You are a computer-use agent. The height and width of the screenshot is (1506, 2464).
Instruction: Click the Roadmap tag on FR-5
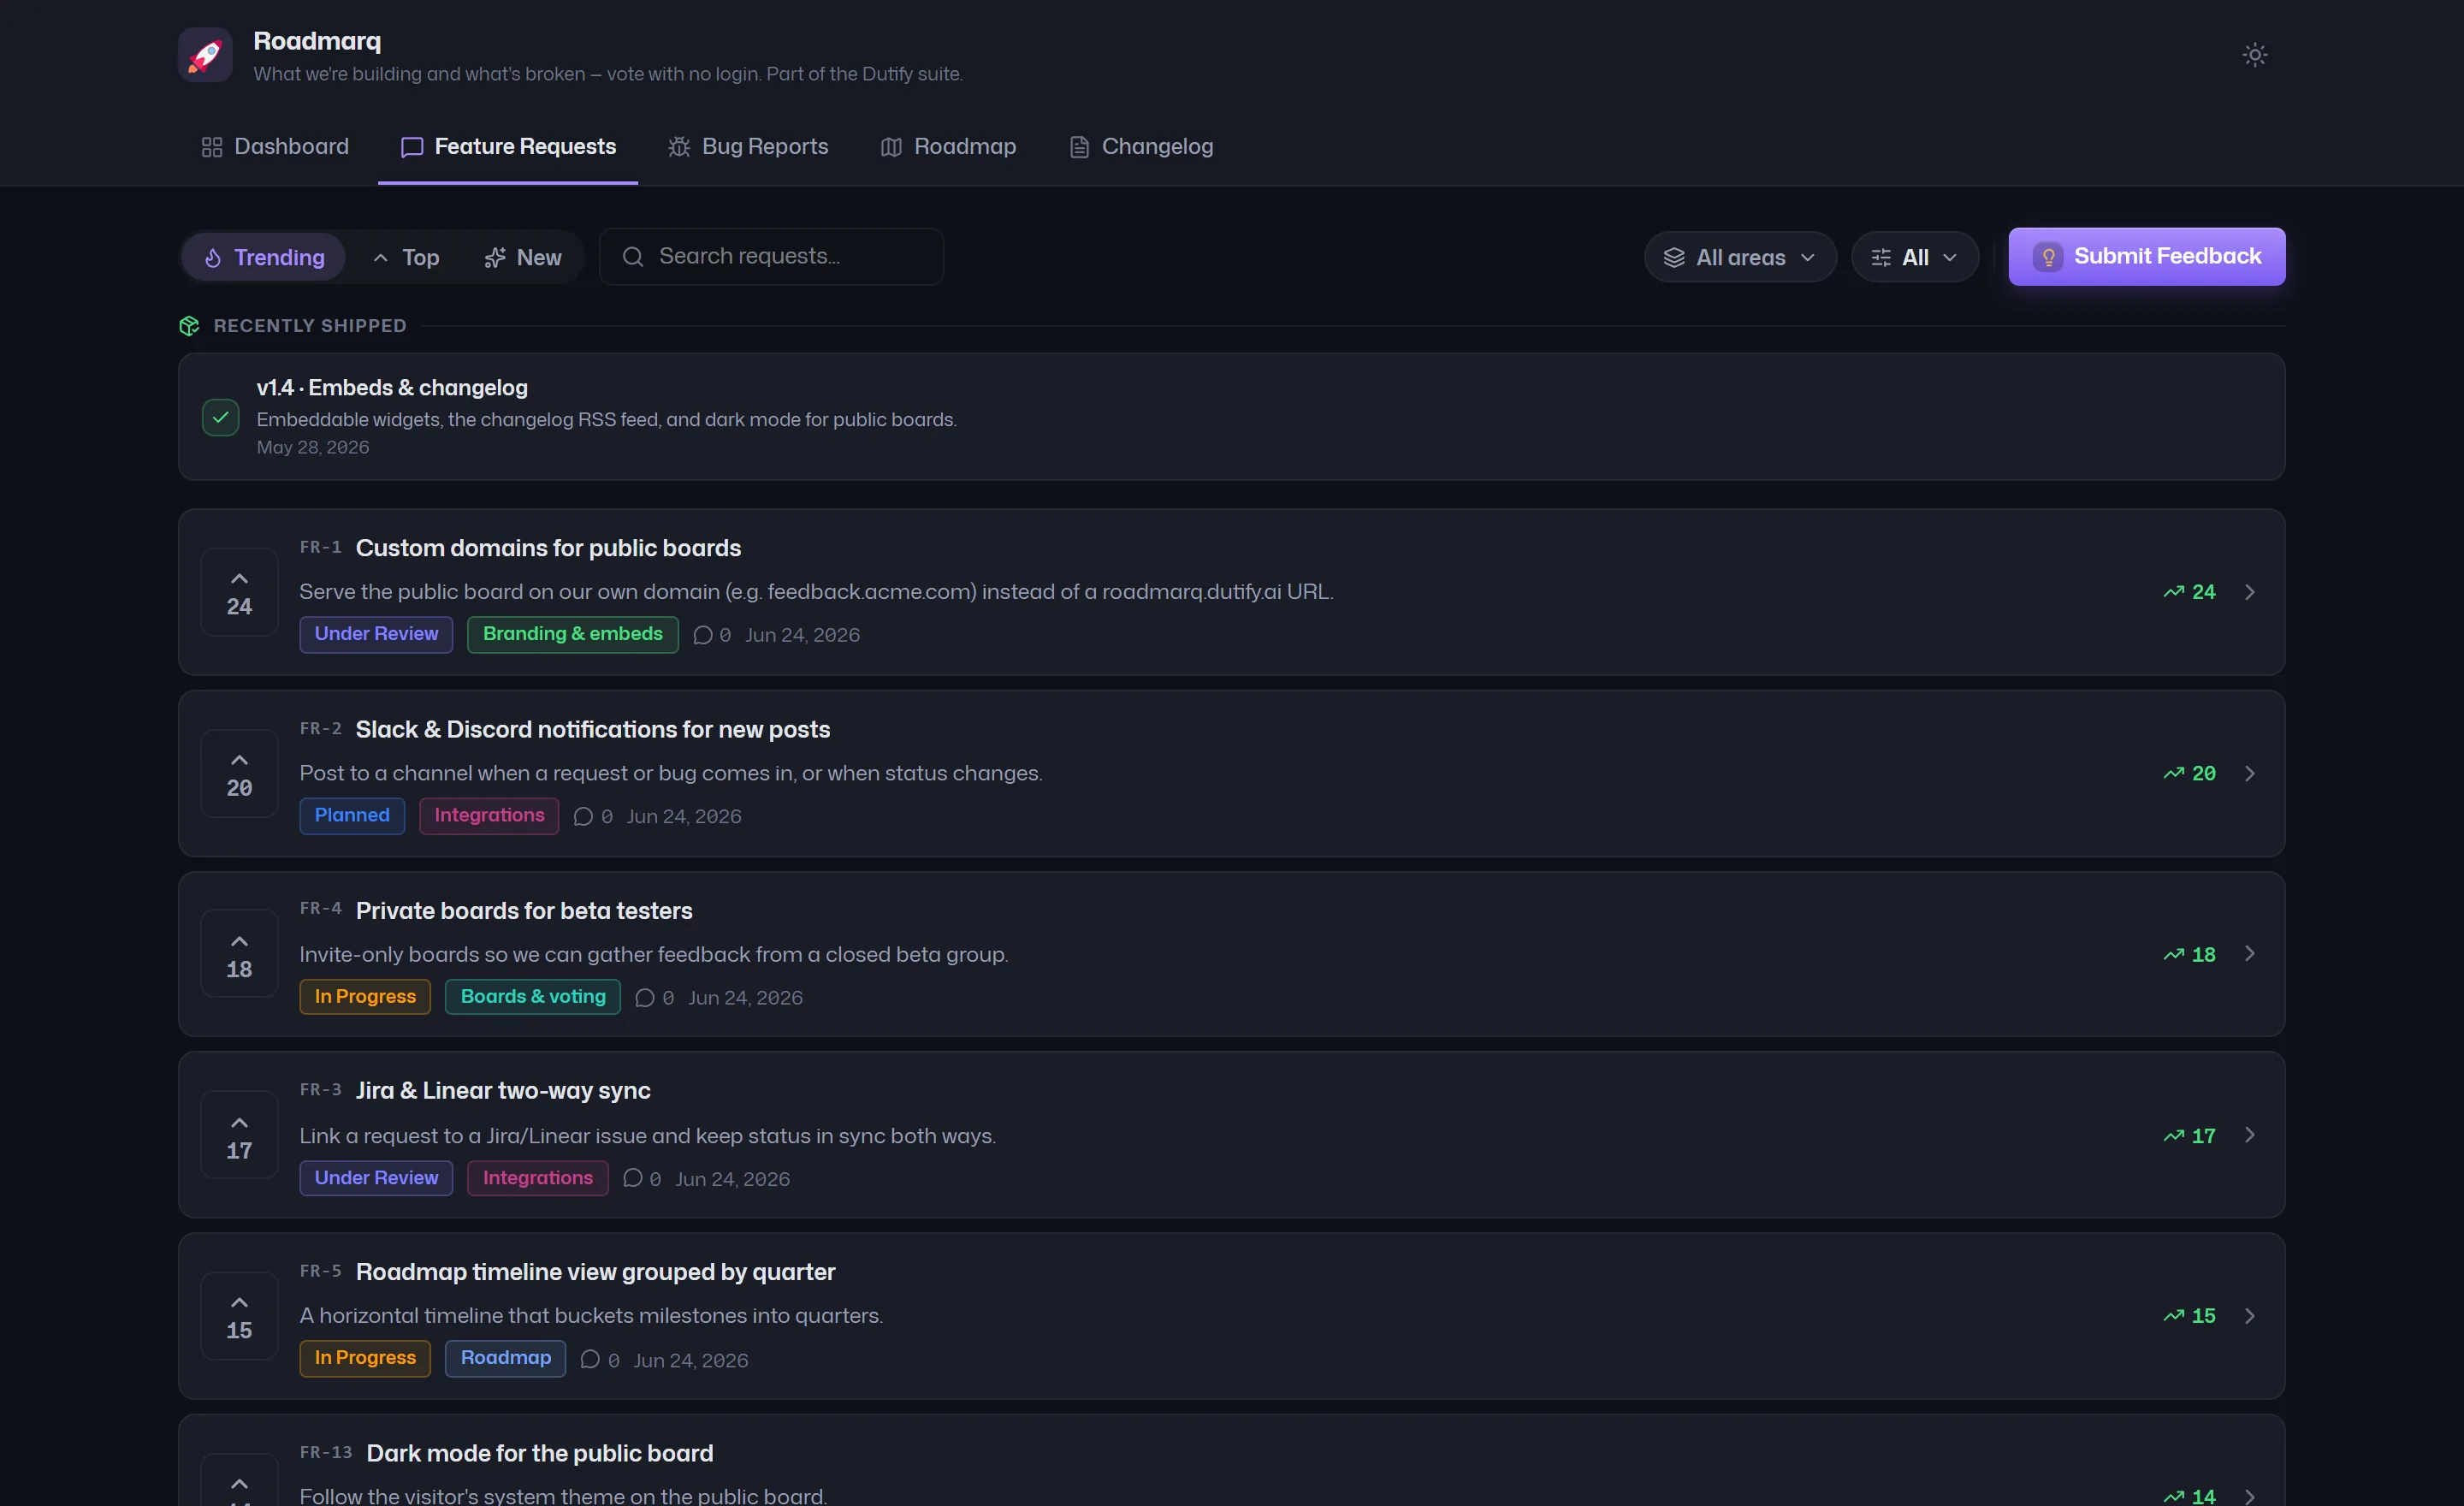pos(506,1359)
